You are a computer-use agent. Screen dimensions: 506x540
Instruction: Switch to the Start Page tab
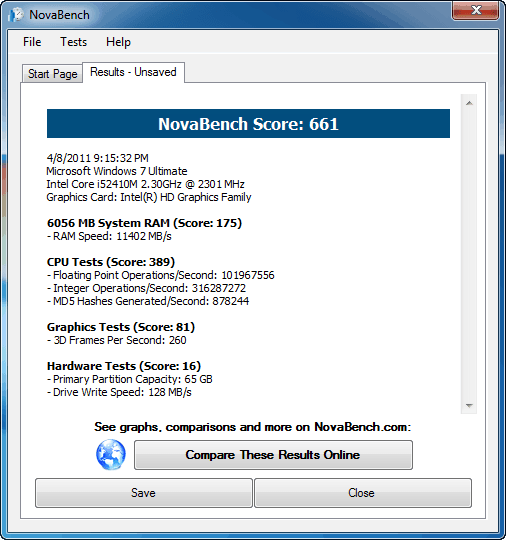pos(52,74)
